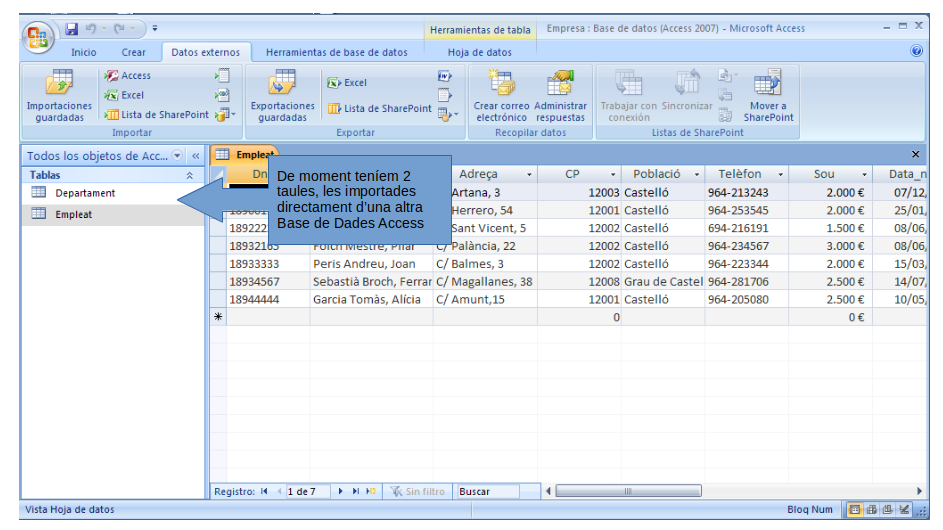Viewport: 943px width, 530px height.
Task: Close the Empleat datasheet with X
Action: pos(915,155)
